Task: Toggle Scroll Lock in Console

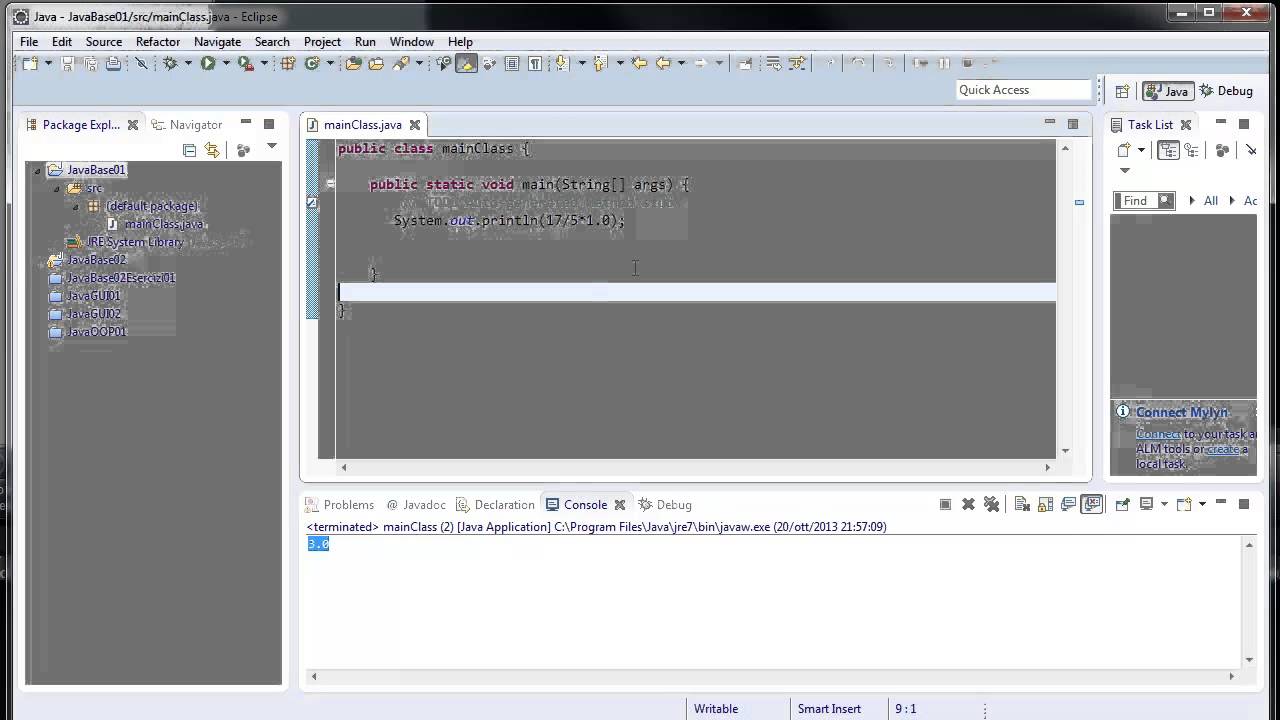Action: click(x=1045, y=504)
